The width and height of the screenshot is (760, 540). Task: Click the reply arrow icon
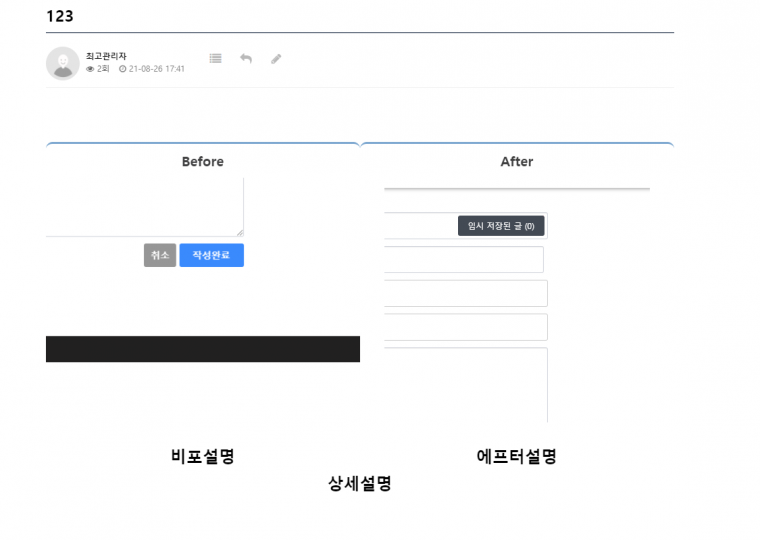[246, 59]
